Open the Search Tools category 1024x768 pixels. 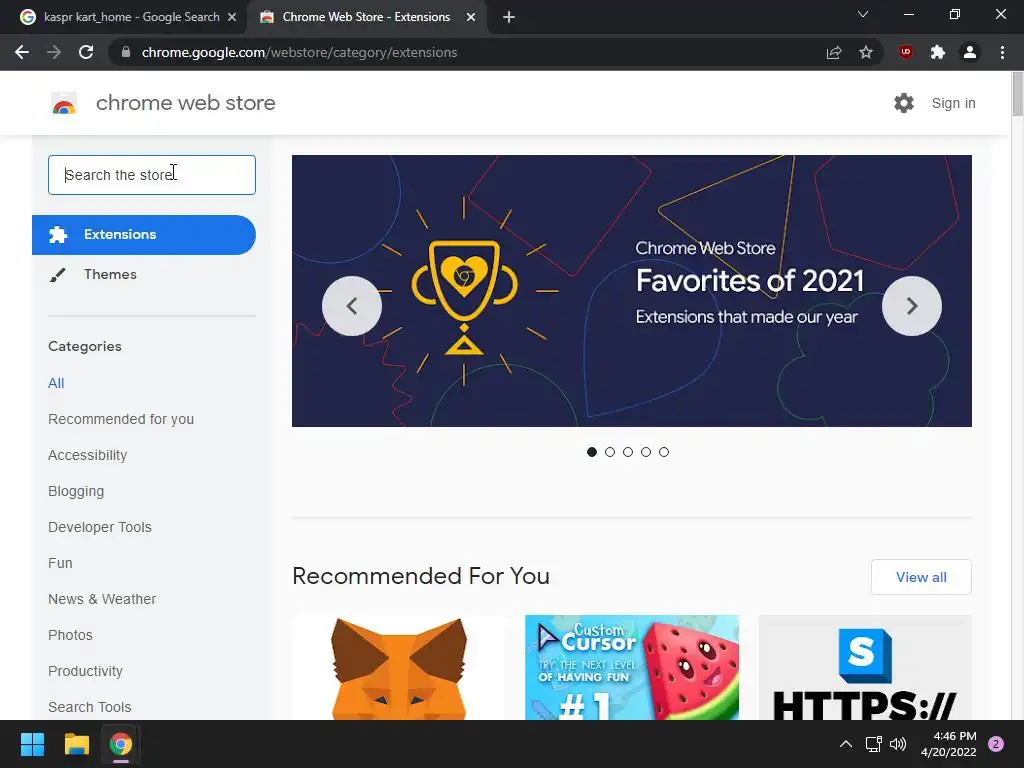point(89,707)
